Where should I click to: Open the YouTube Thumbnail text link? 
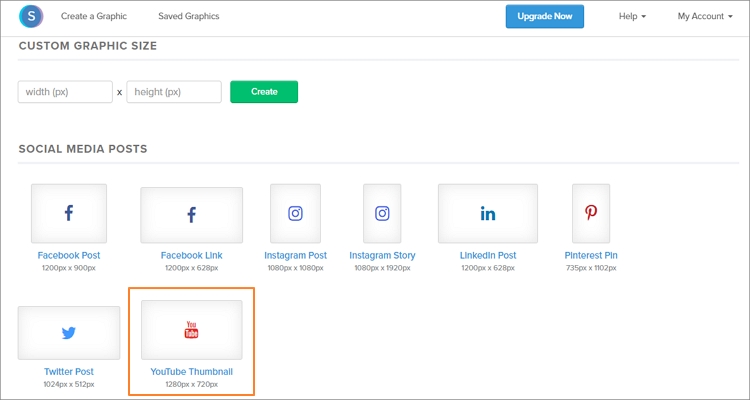click(x=191, y=372)
